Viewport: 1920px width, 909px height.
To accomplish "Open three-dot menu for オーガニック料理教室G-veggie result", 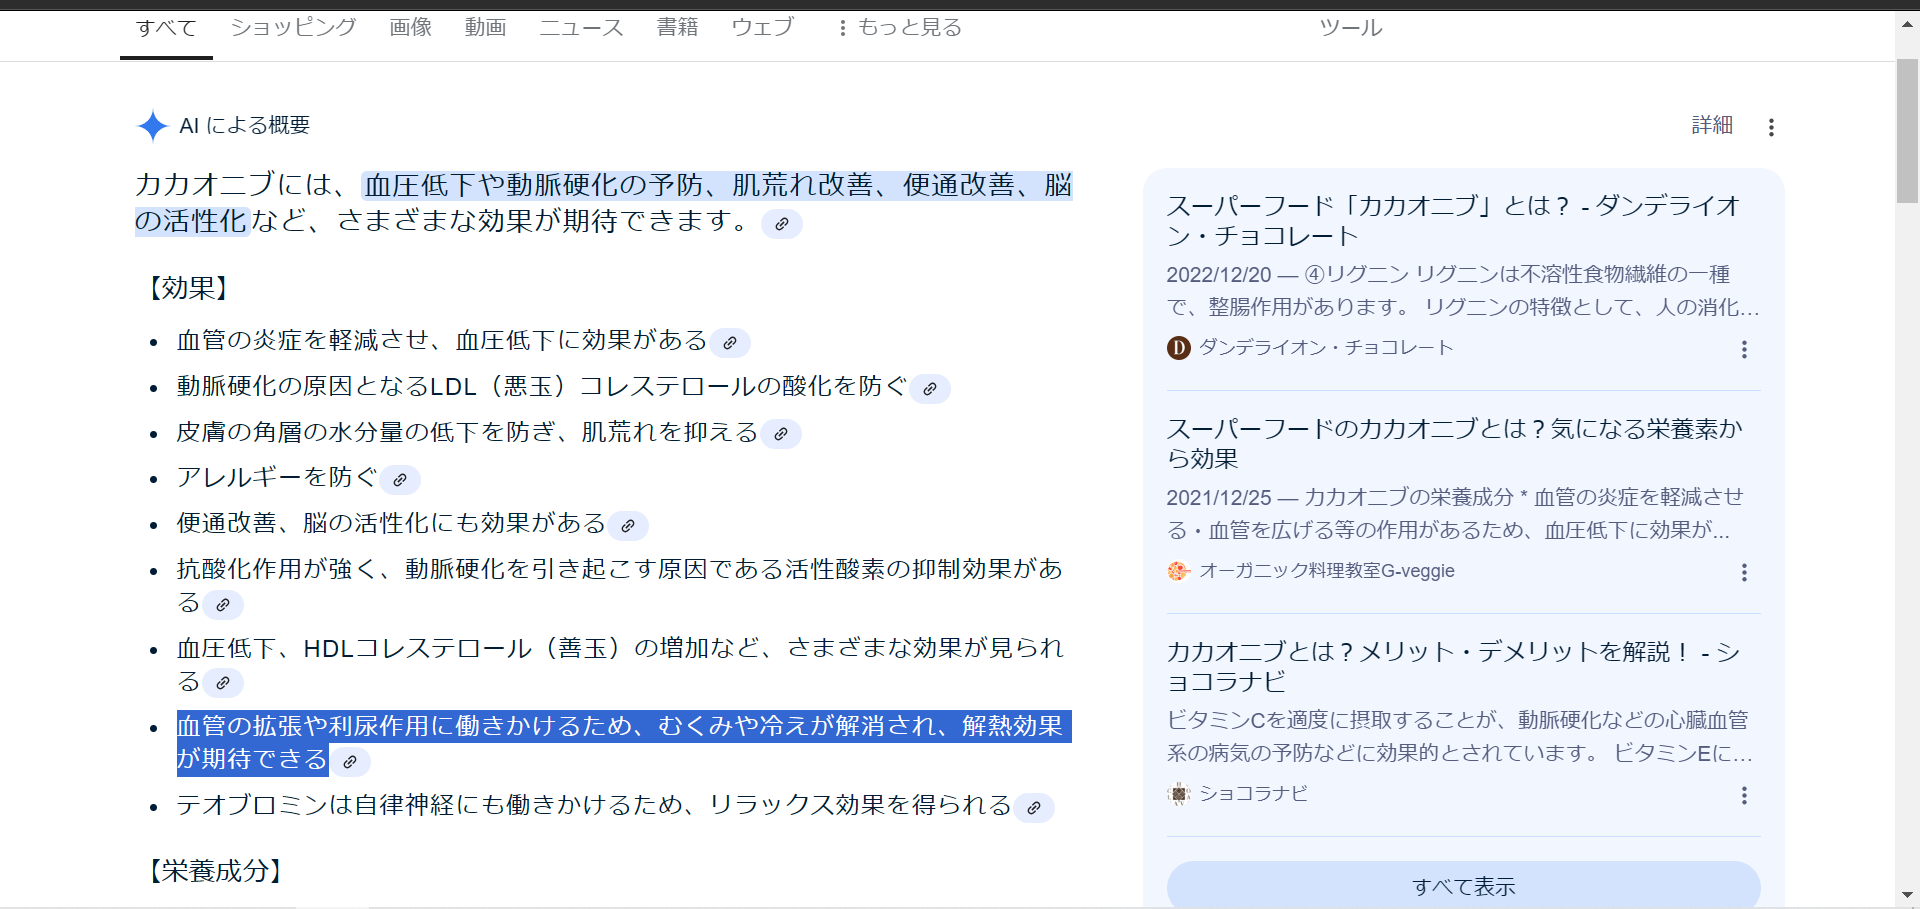I will [1744, 572].
